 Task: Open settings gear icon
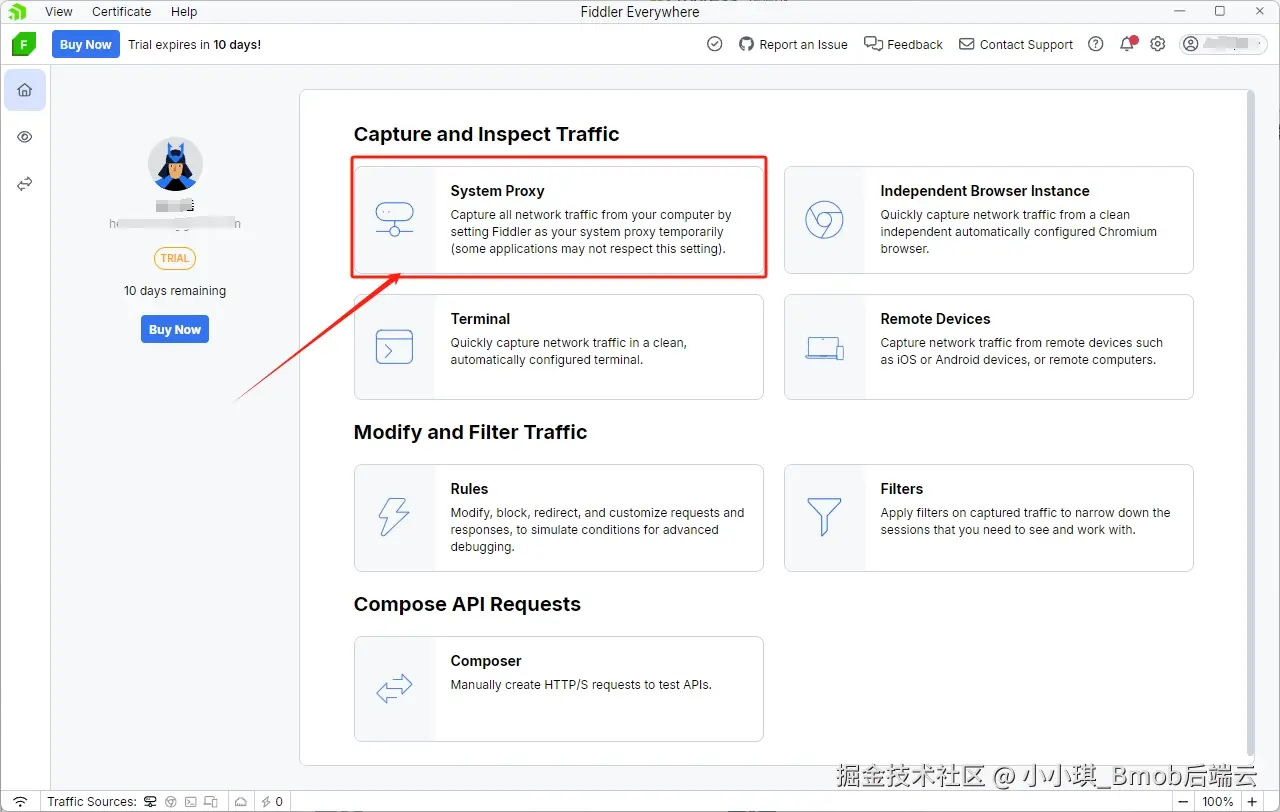coord(1158,44)
